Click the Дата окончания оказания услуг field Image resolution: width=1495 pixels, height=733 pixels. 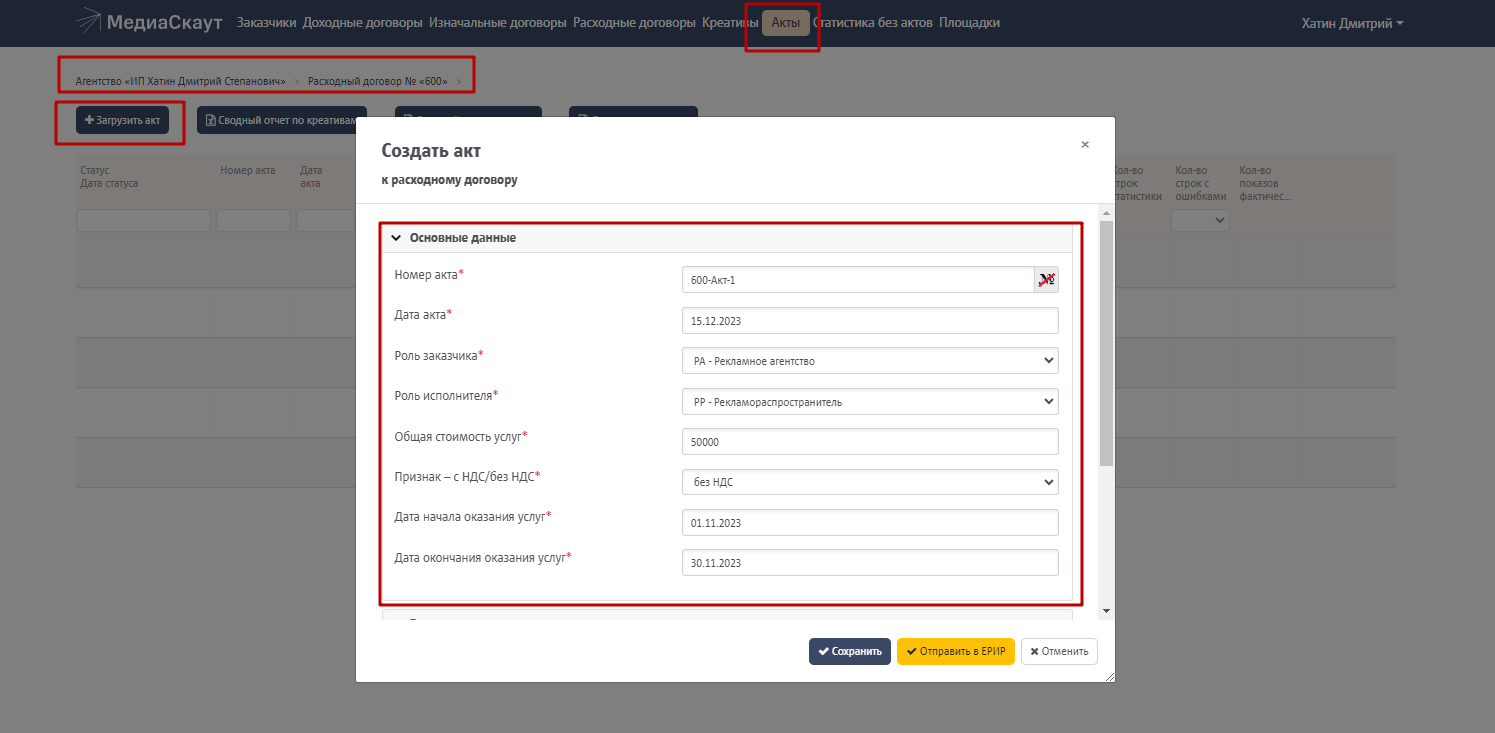(x=870, y=563)
